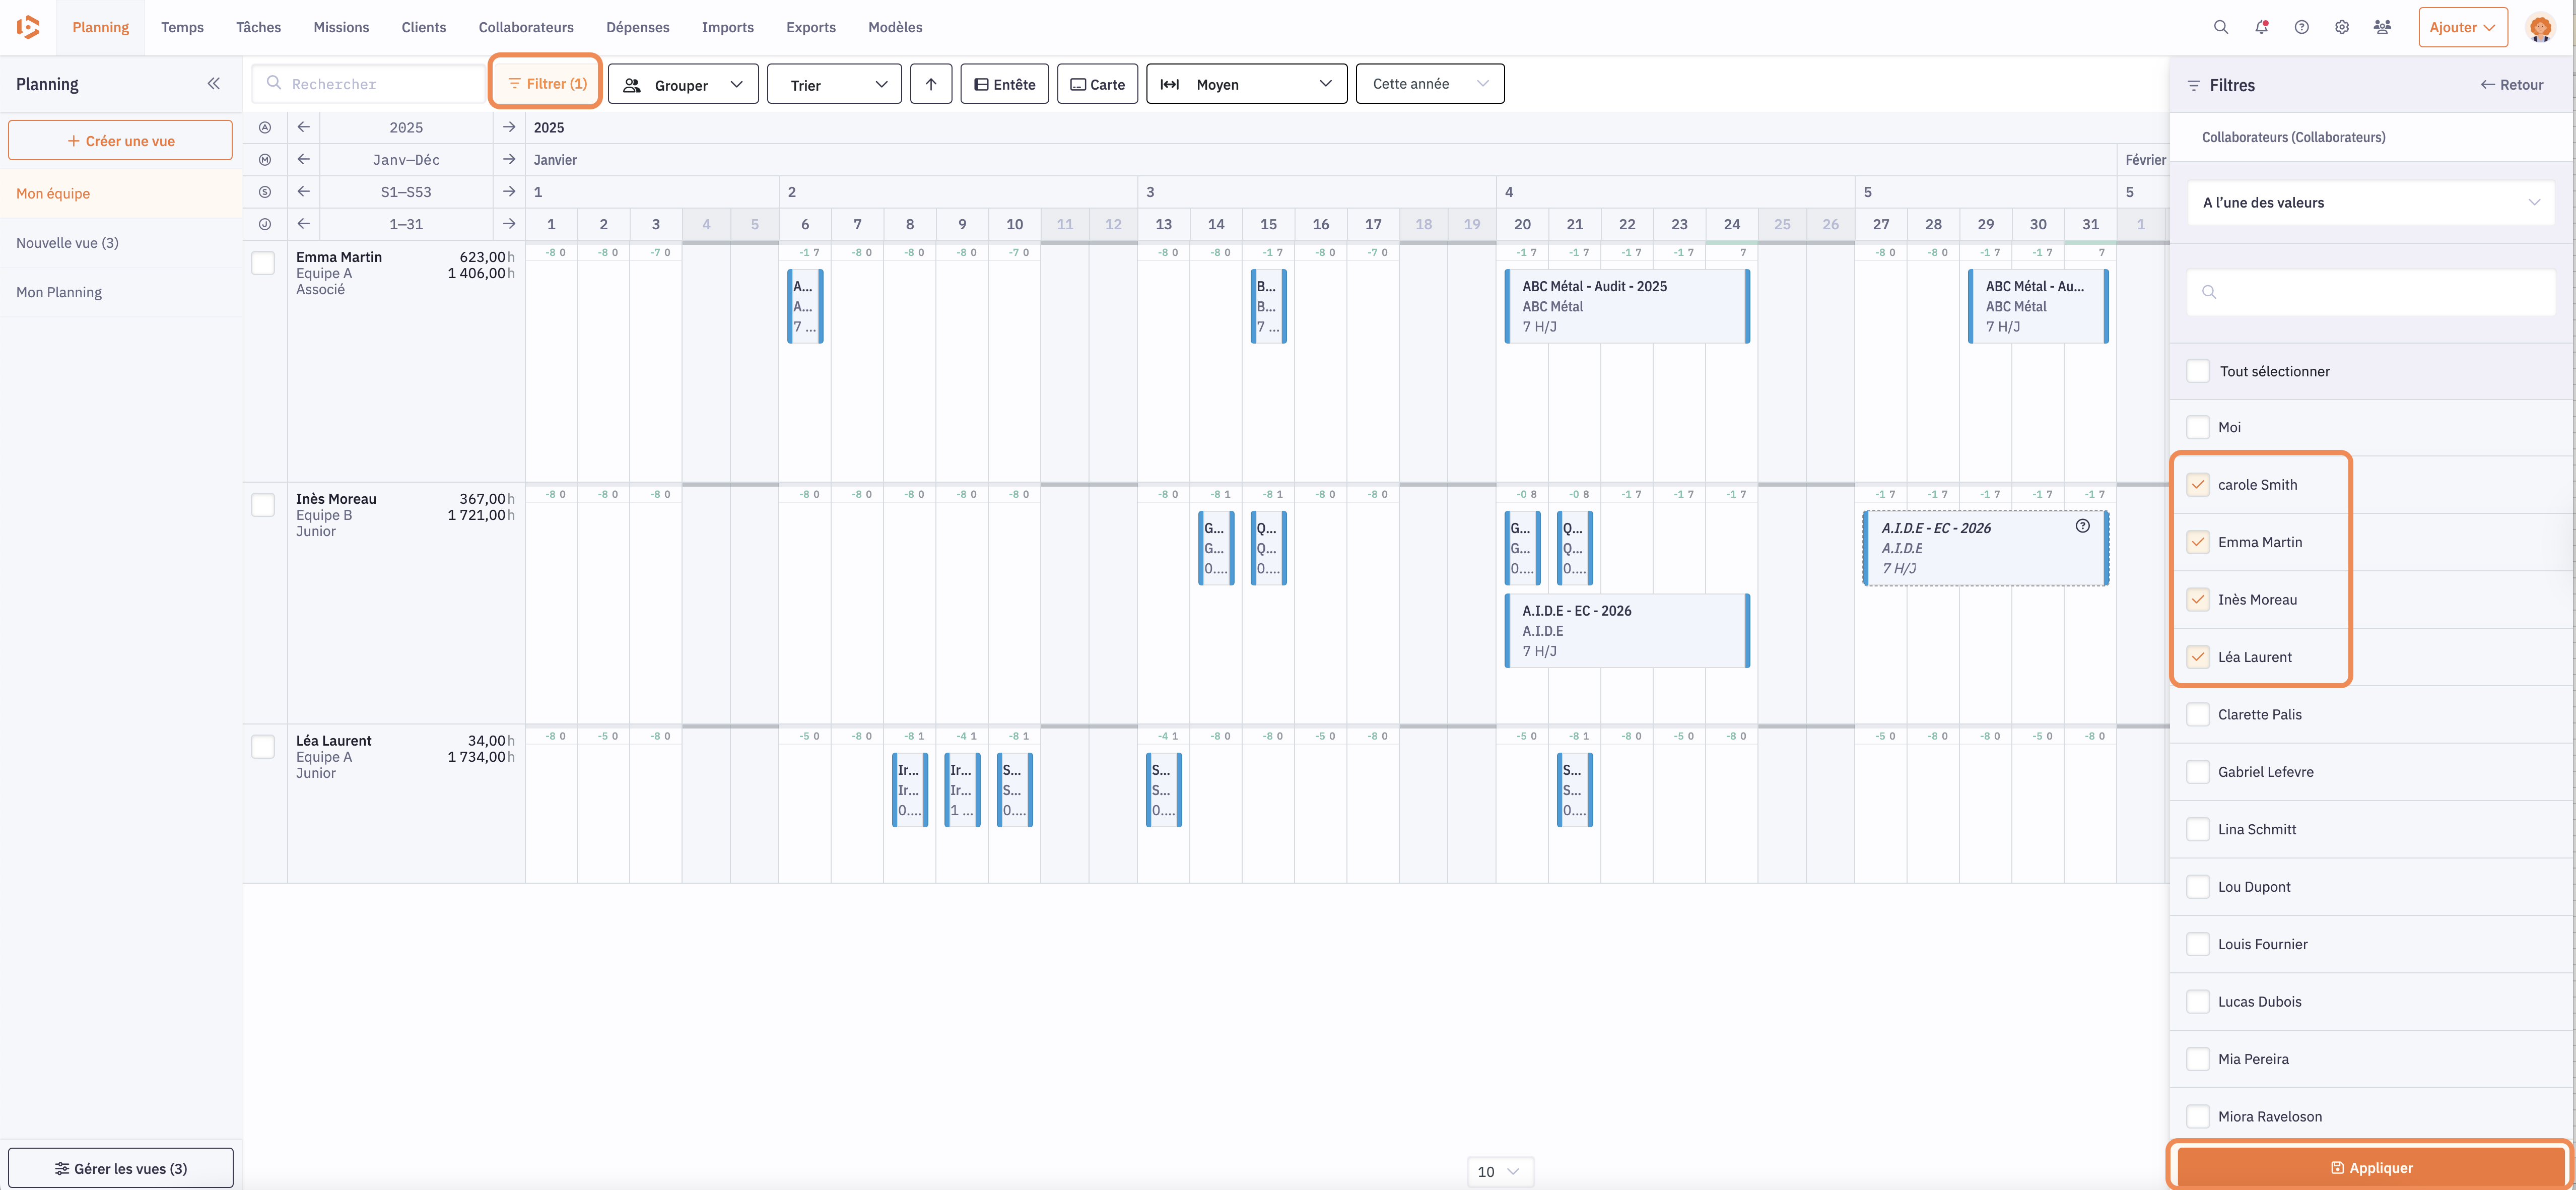Click the help icon on A.I.D.E - EC - 2026 card
Image resolution: width=2576 pixels, height=1190 pixels.
coord(2082,526)
